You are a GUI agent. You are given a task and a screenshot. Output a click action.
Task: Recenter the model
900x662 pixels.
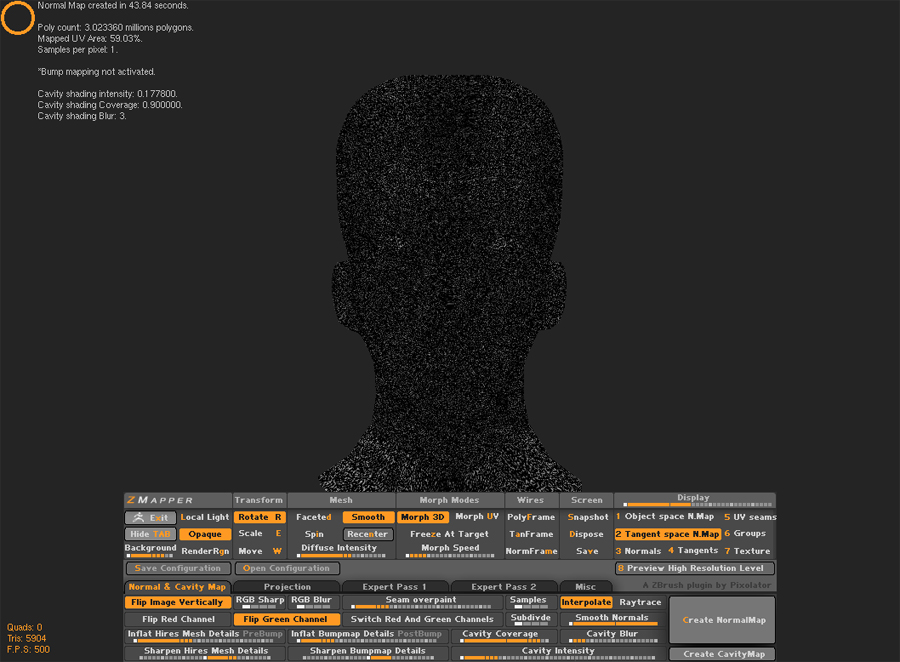click(368, 534)
